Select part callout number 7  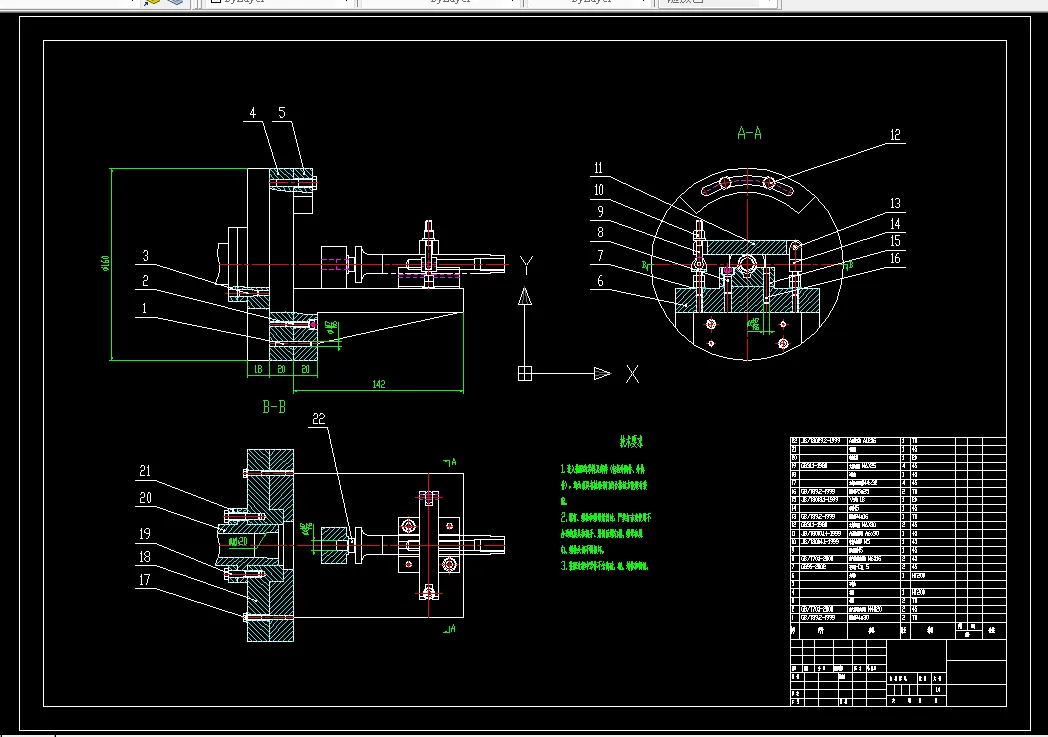600,255
